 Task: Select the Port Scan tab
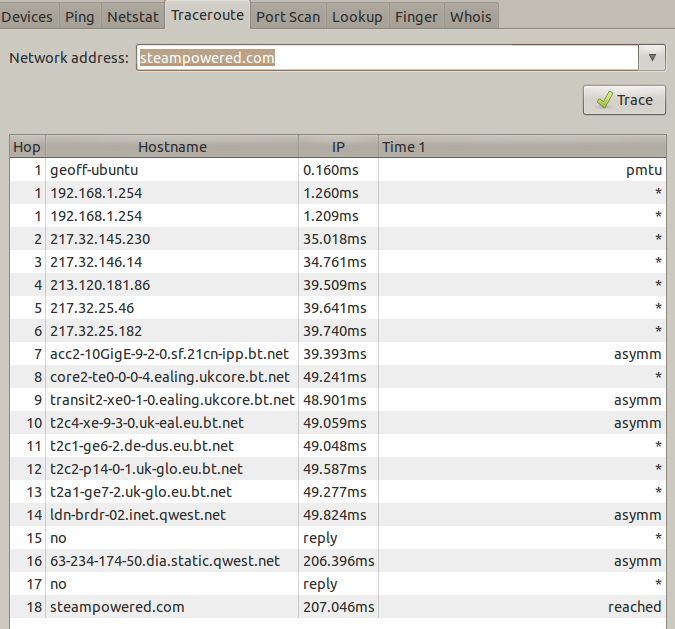pos(286,16)
